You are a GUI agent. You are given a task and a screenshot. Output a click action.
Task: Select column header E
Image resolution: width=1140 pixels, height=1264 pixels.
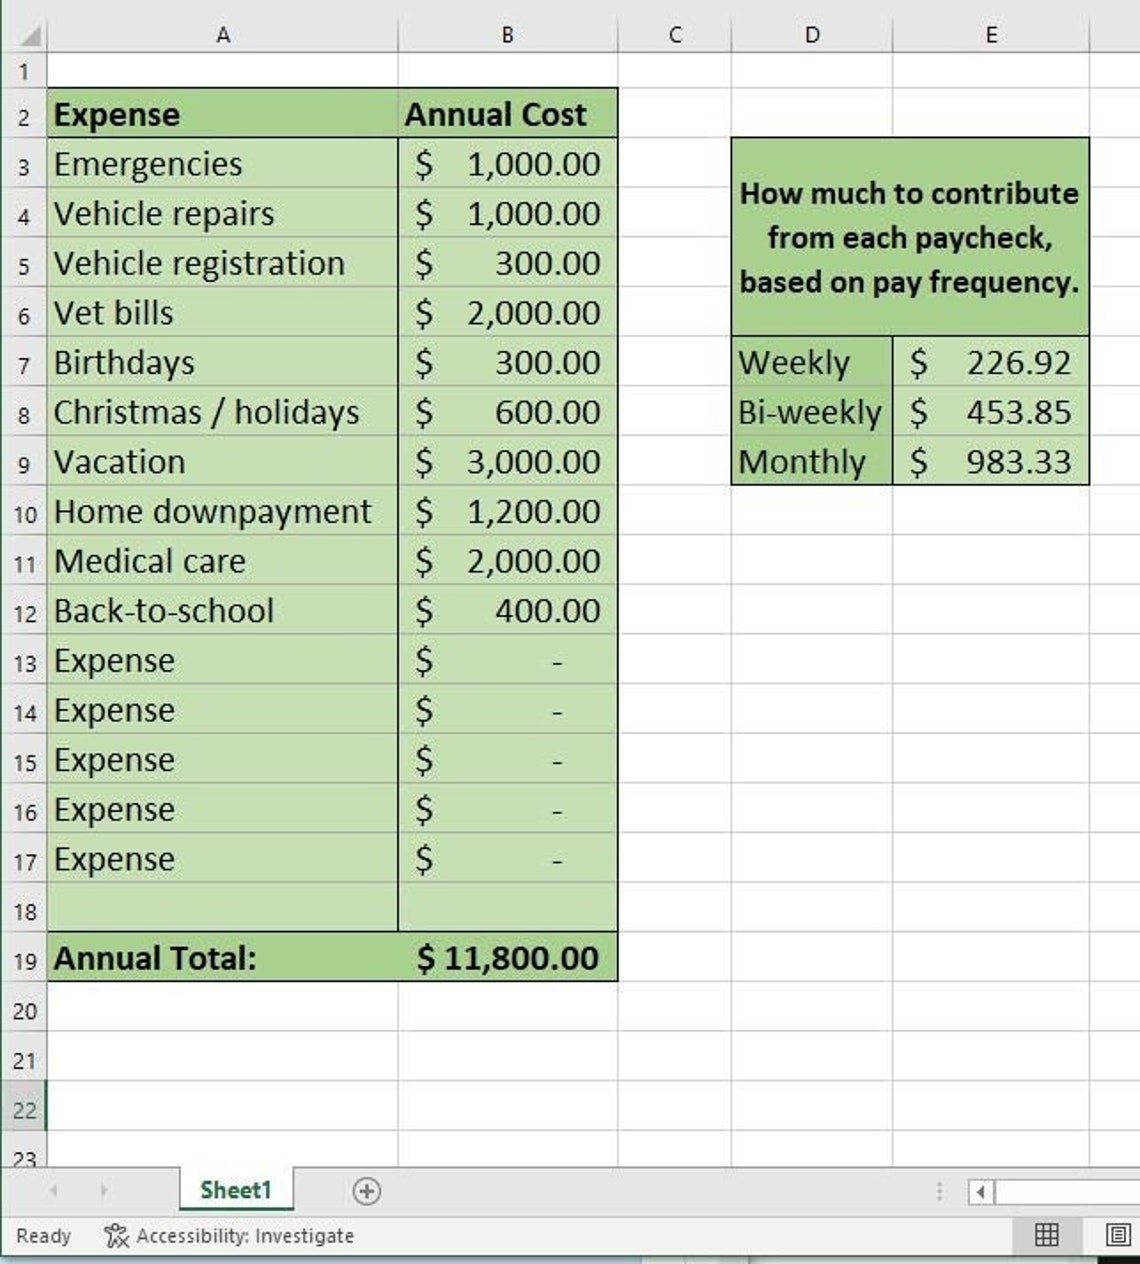click(x=992, y=33)
